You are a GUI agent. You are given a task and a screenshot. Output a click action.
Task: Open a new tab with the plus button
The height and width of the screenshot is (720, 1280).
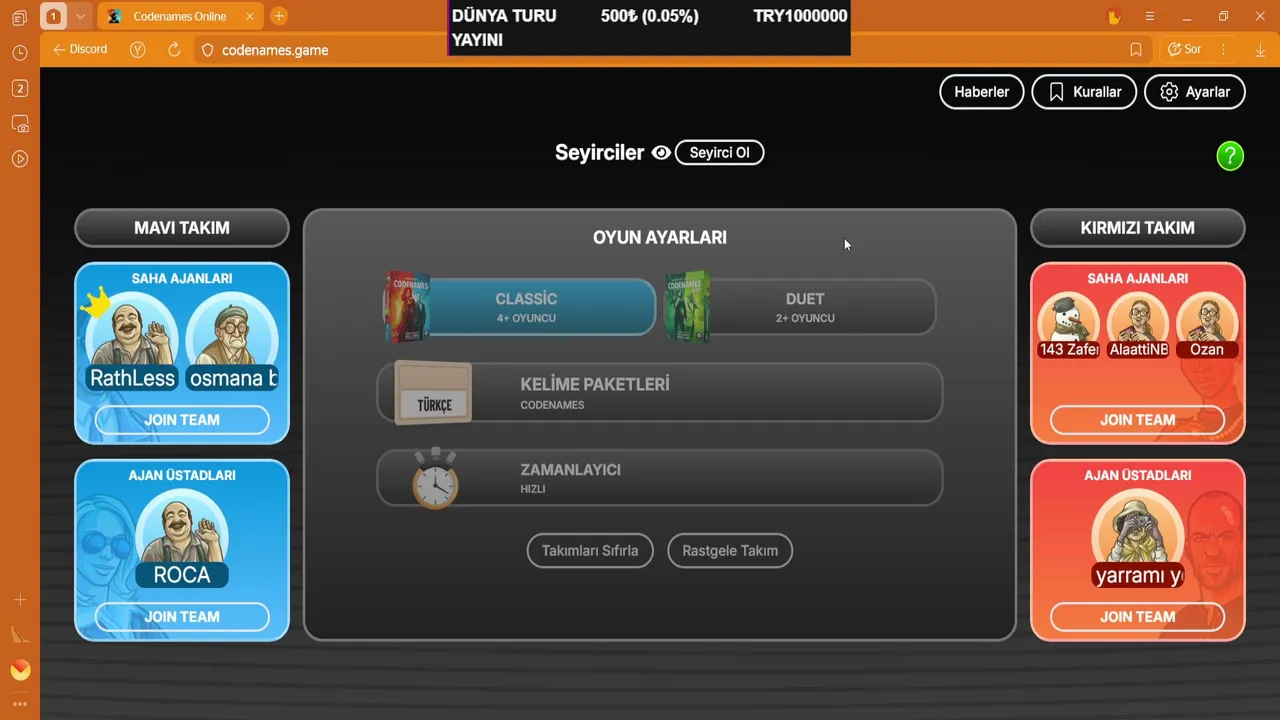pyautogui.click(x=279, y=16)
